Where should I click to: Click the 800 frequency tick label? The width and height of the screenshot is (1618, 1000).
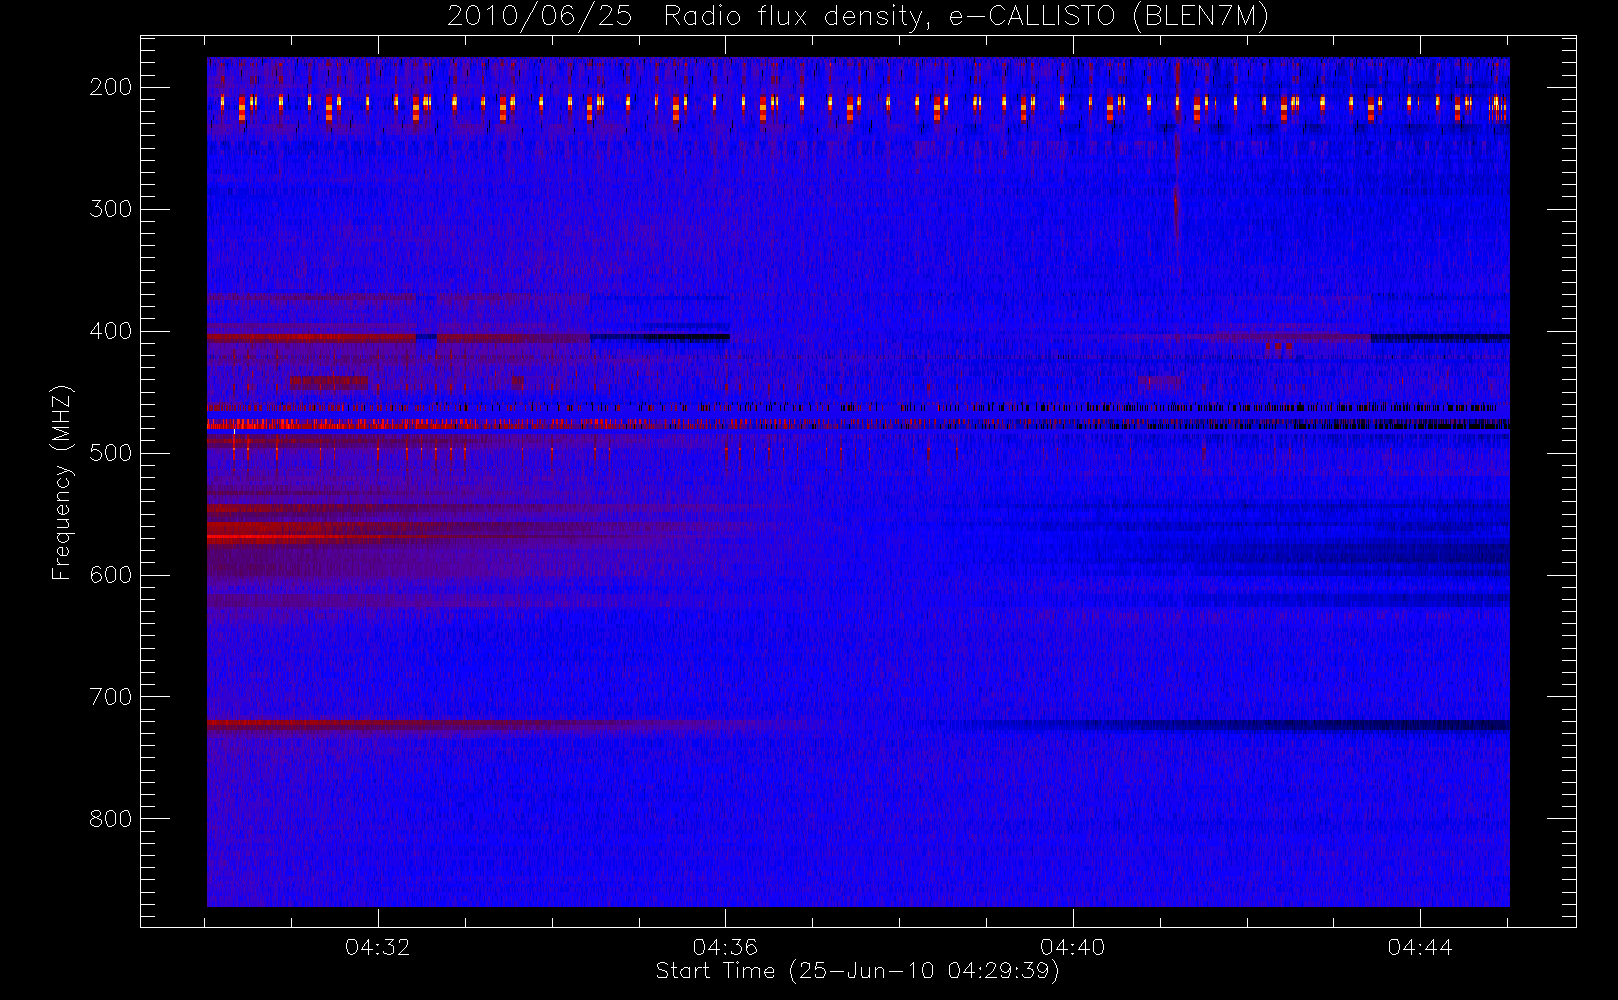click(111, 819)
